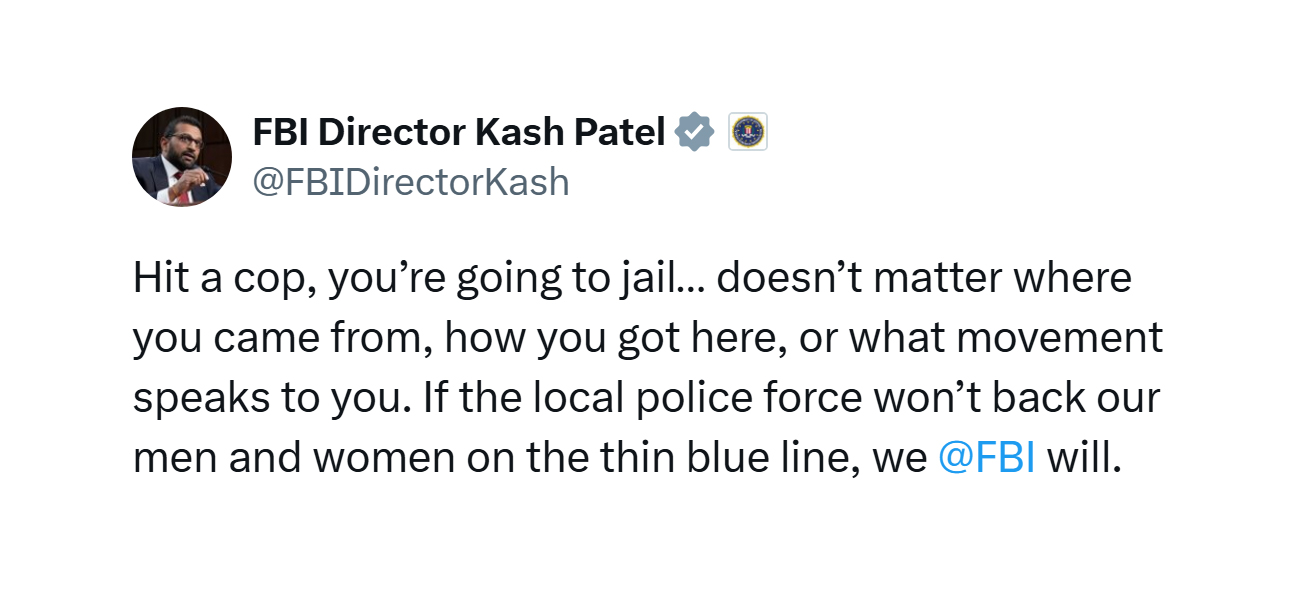Viewport: 1299px width, 608px height.
Task: Visit the @FBIDirectorKash handle
Action: (411, 183)
